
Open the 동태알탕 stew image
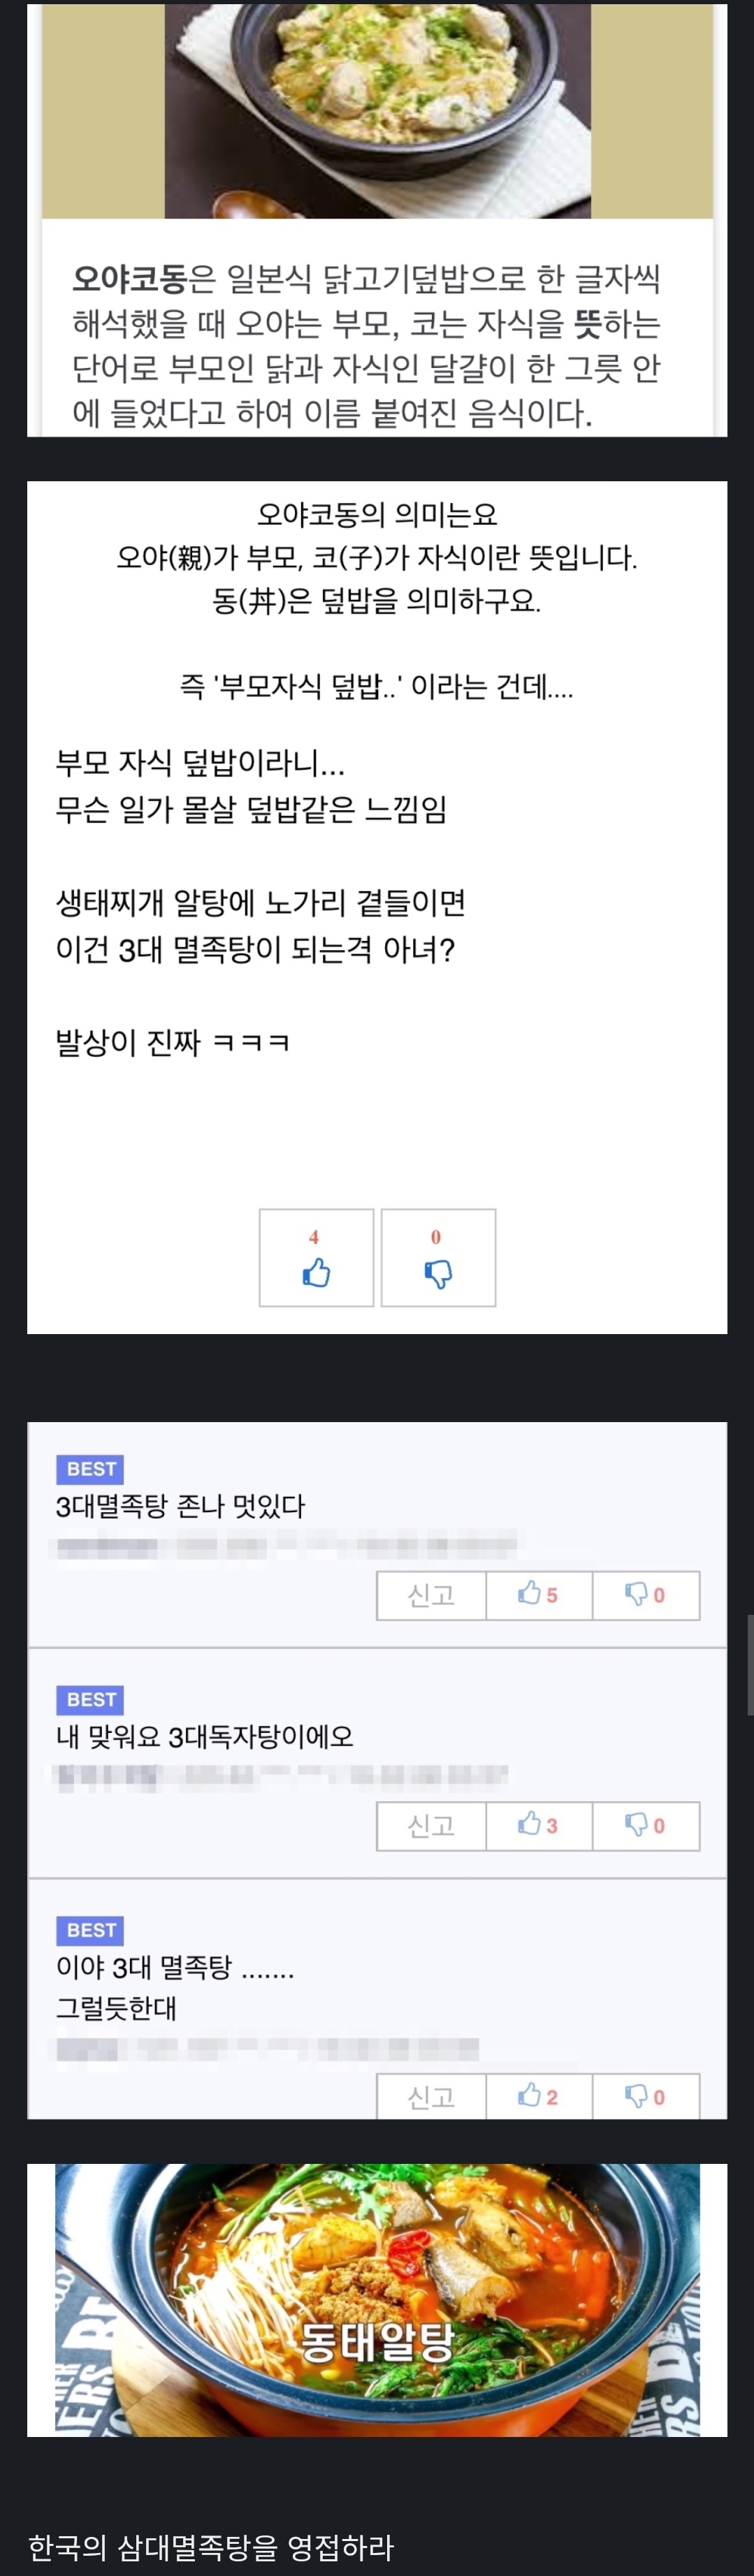point(377,2300)
